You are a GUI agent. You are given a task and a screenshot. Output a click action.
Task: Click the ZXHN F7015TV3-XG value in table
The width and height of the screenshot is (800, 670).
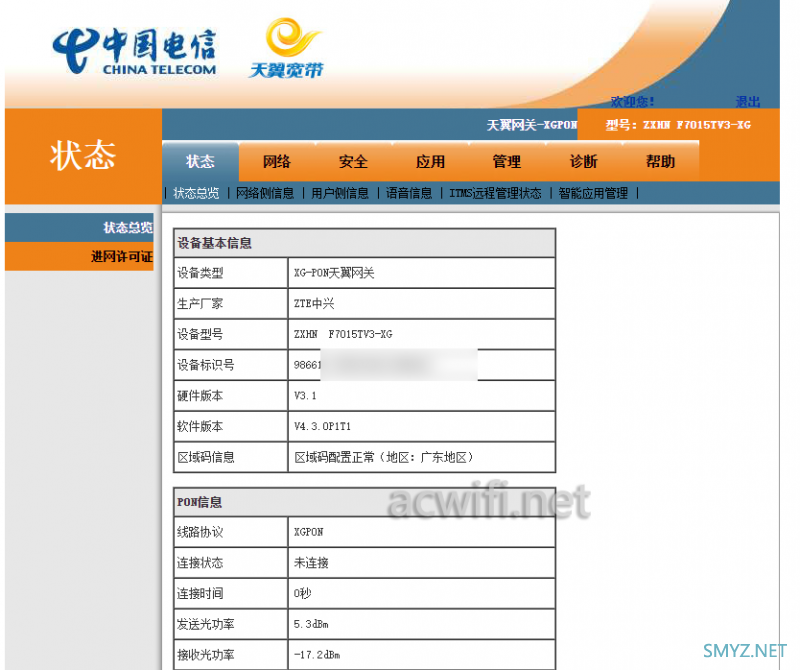tap(343, 334)
